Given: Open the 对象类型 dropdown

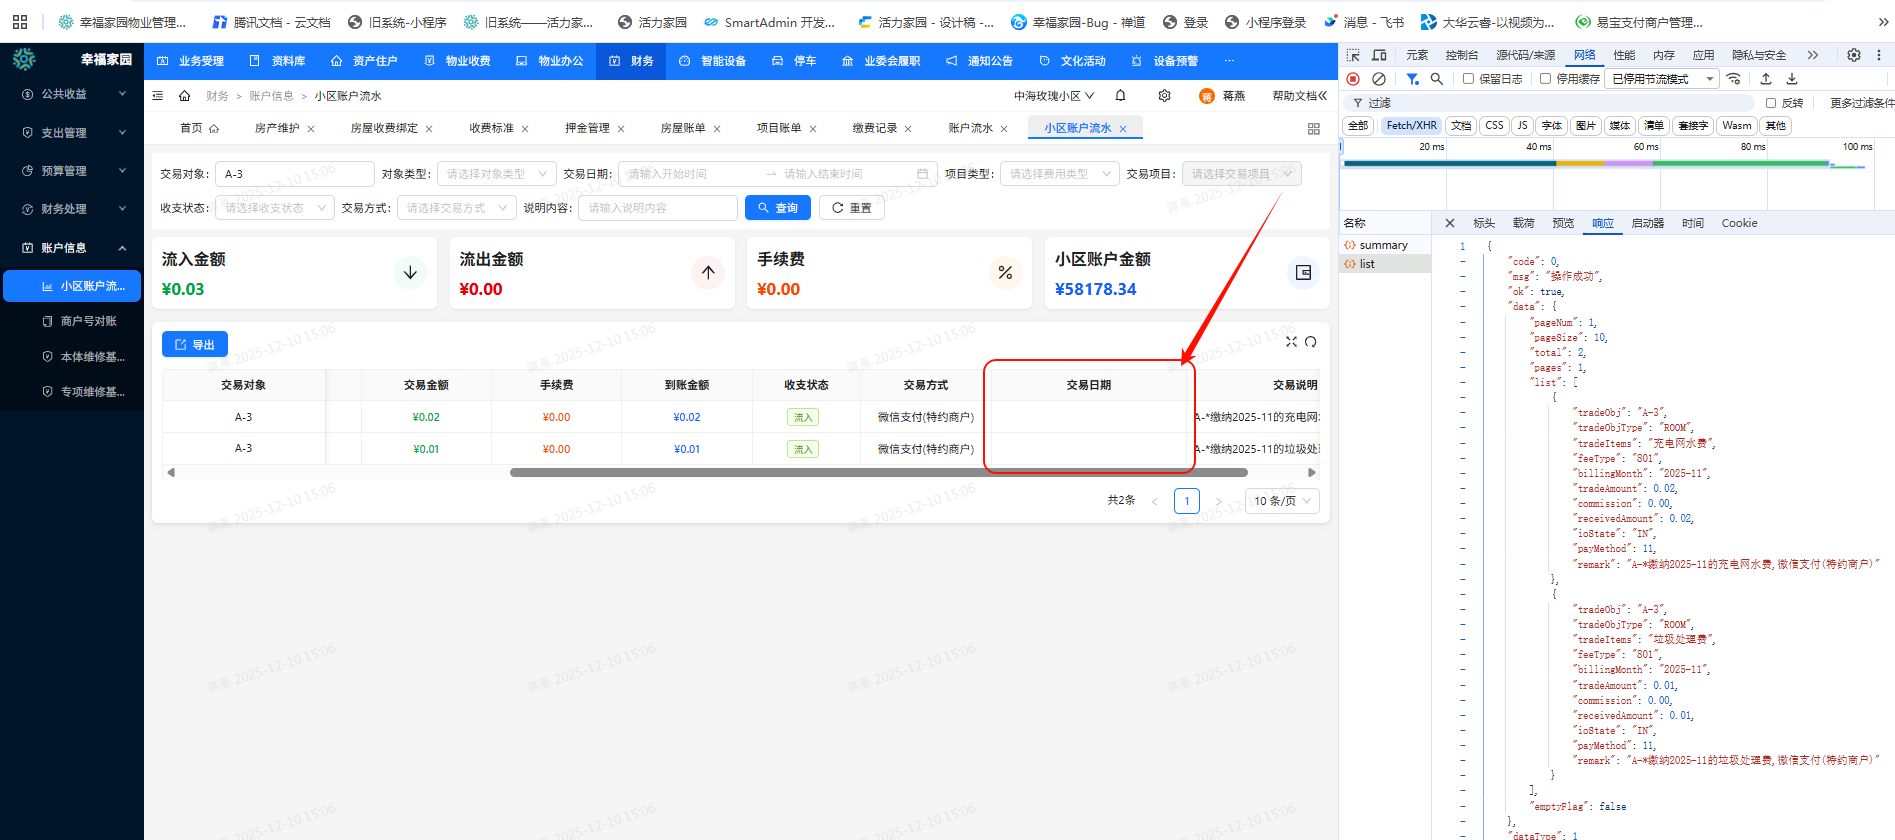Looking at the screenshot, I should [x=497, y=174].
